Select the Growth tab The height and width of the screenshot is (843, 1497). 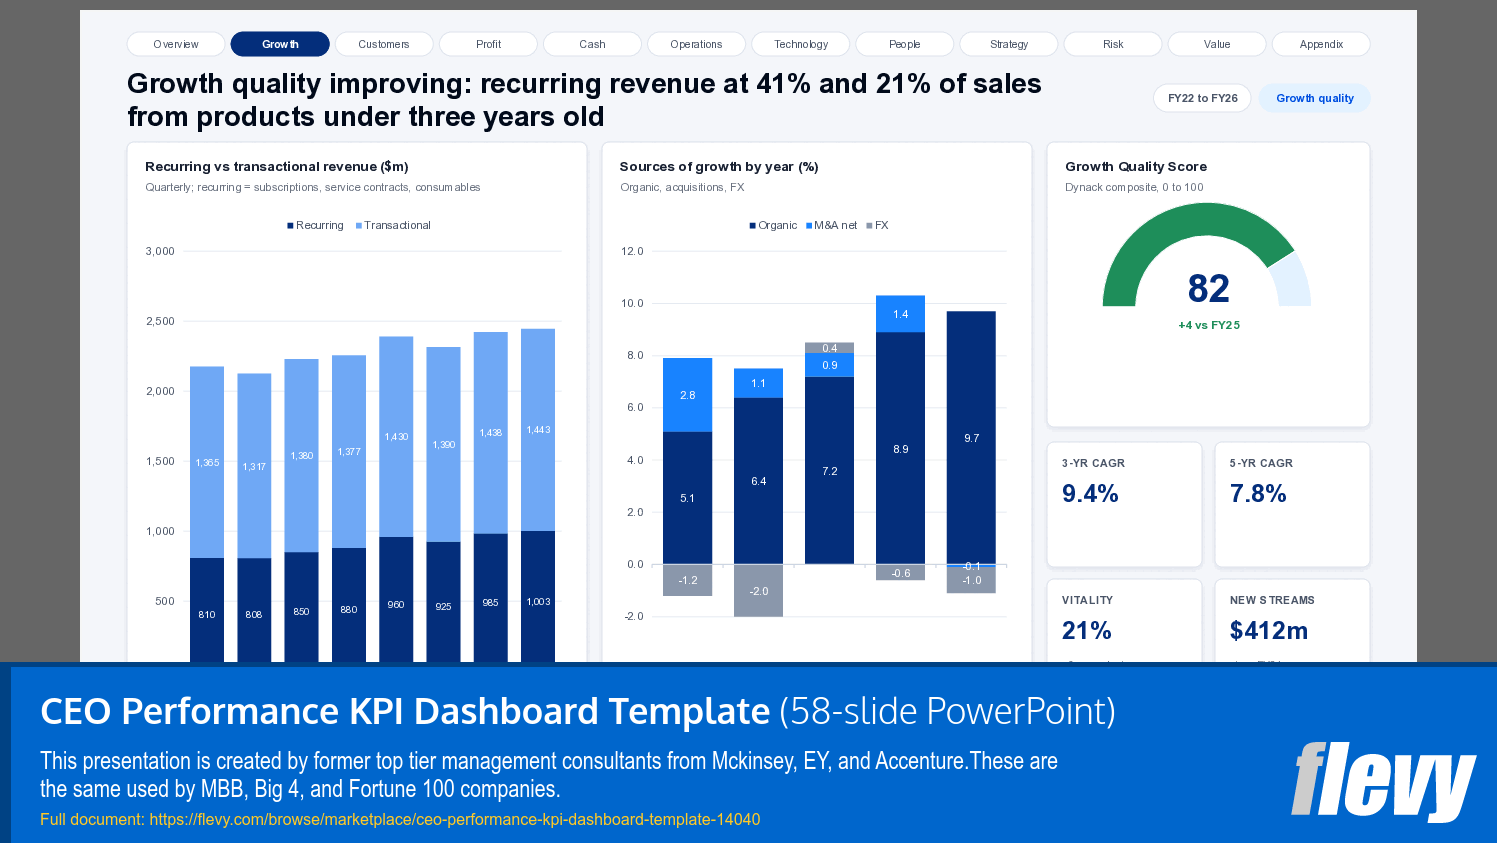pos(280,44)
